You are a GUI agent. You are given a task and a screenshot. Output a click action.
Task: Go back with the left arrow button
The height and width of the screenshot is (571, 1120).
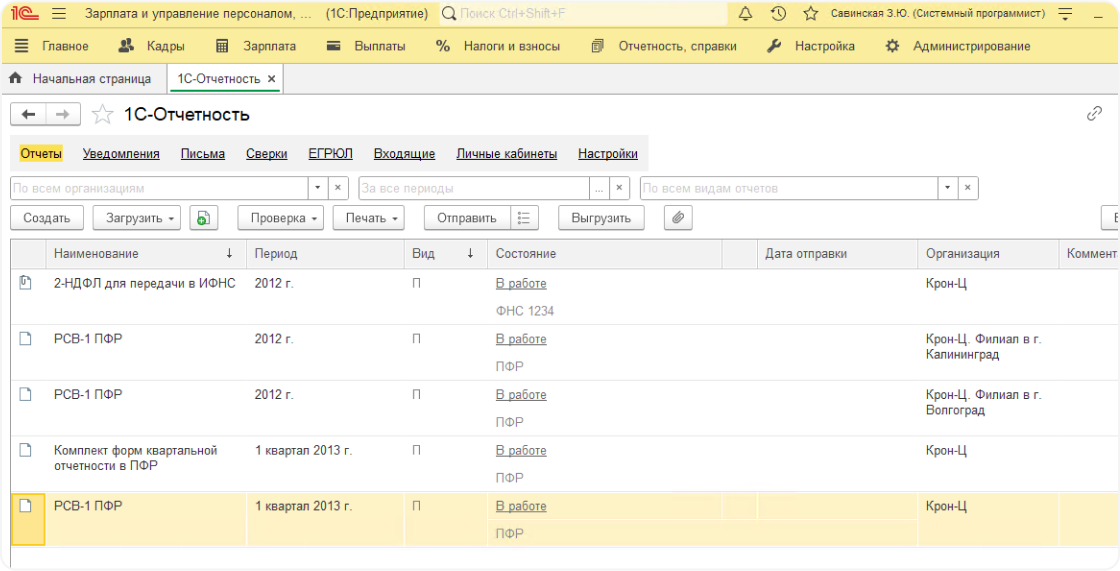[29, 114]
